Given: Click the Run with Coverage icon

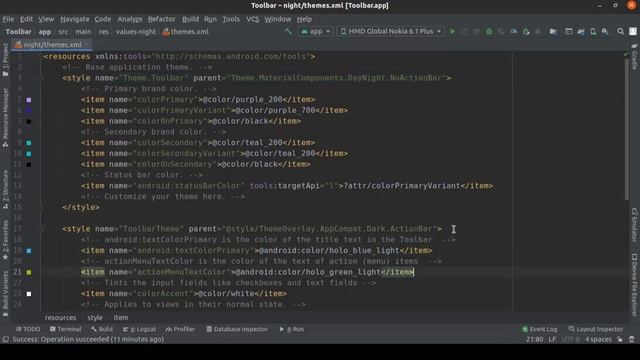Looking at the screenshot, I should 501,31.
